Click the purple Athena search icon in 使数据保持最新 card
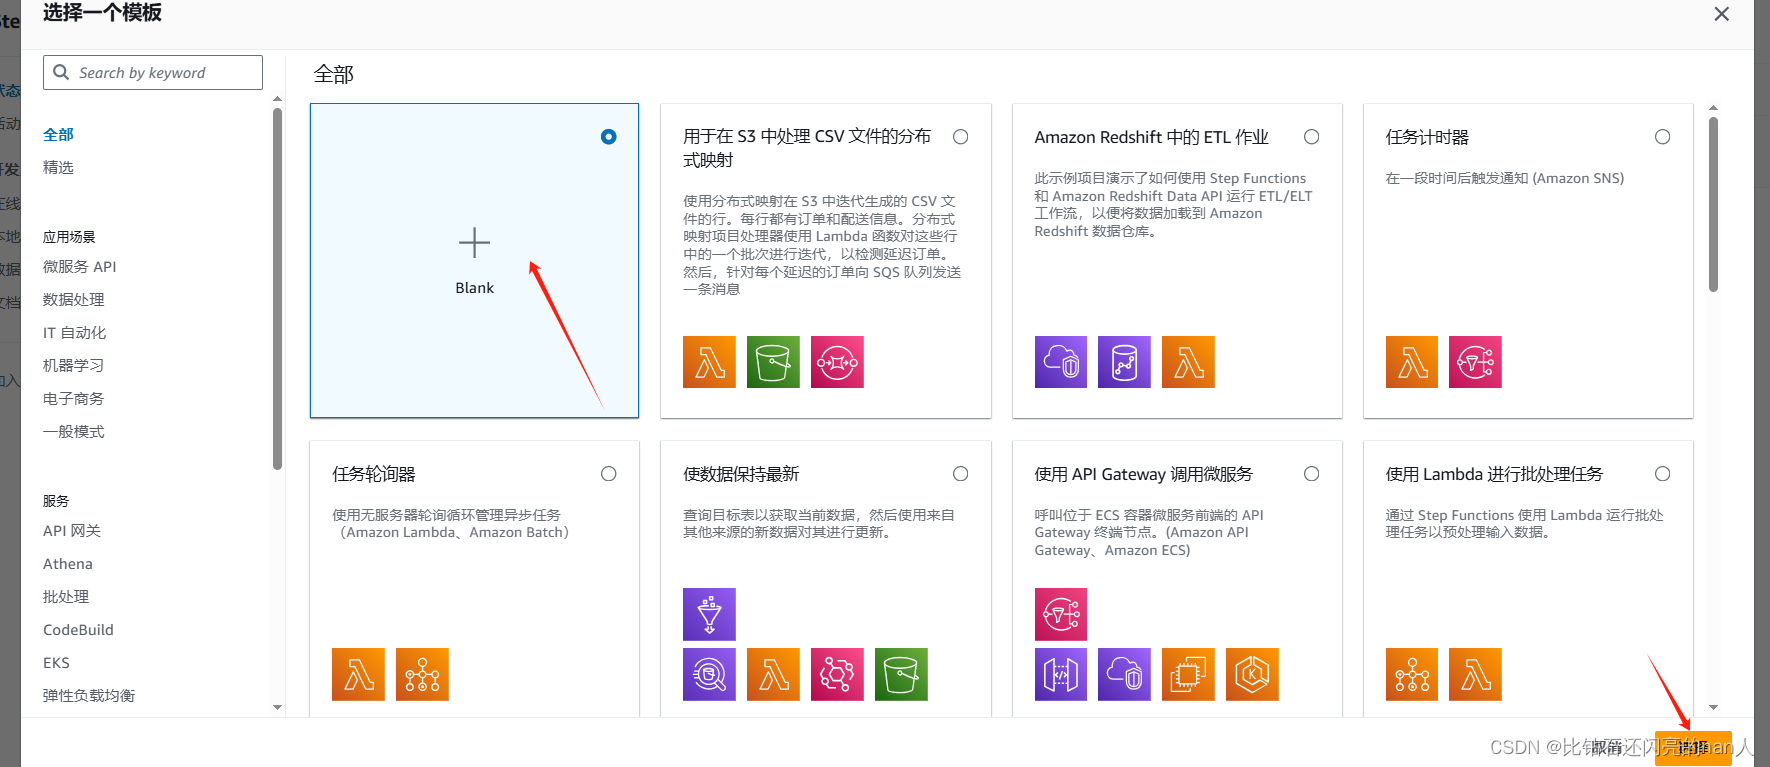 (709, 674)
